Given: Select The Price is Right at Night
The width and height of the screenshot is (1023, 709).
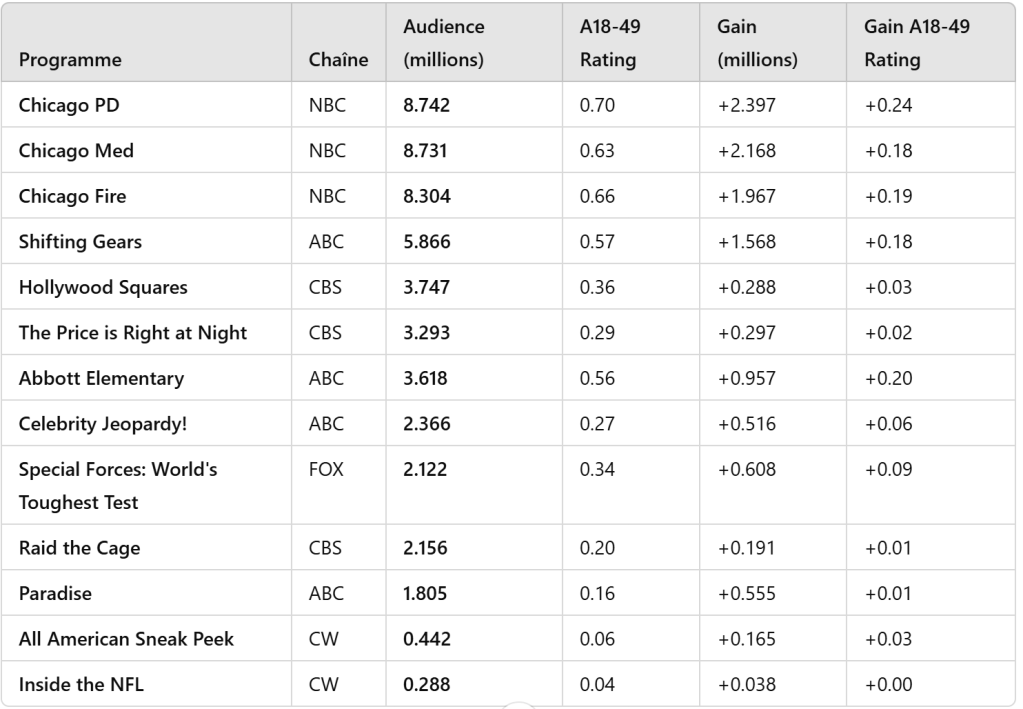Looking at the screenshot, I should [x=133, y=333].
